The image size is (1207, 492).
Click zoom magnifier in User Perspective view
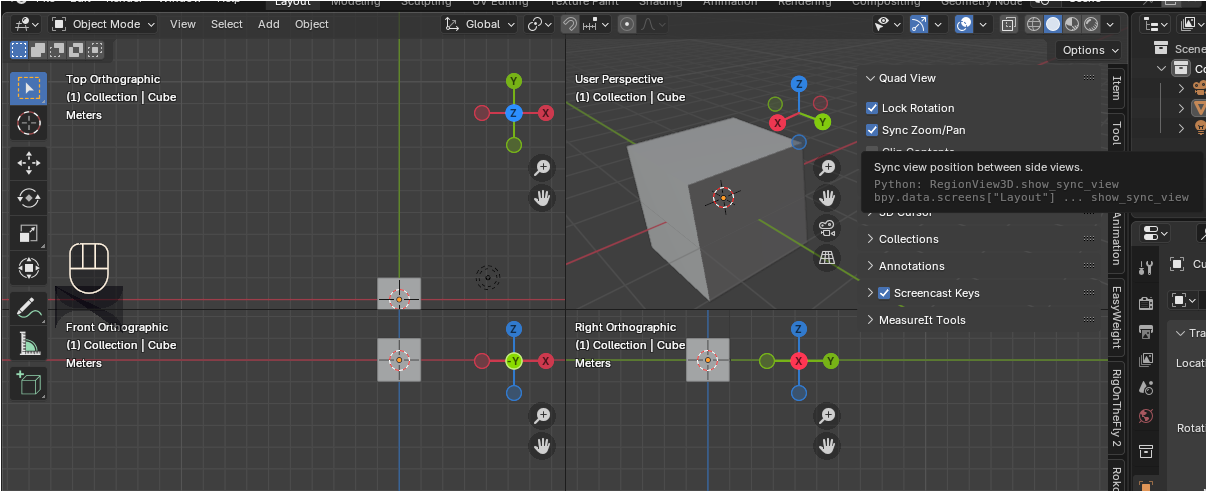827,168
